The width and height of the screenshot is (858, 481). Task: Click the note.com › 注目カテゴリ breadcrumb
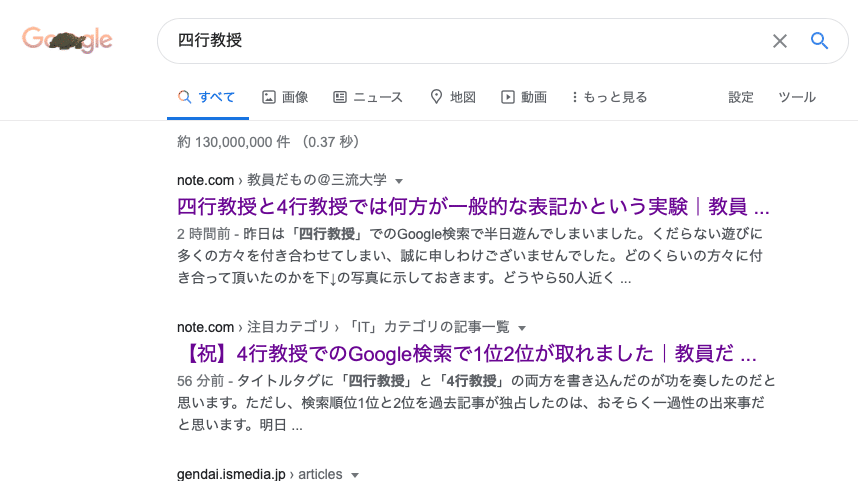[x=343, y=327]
